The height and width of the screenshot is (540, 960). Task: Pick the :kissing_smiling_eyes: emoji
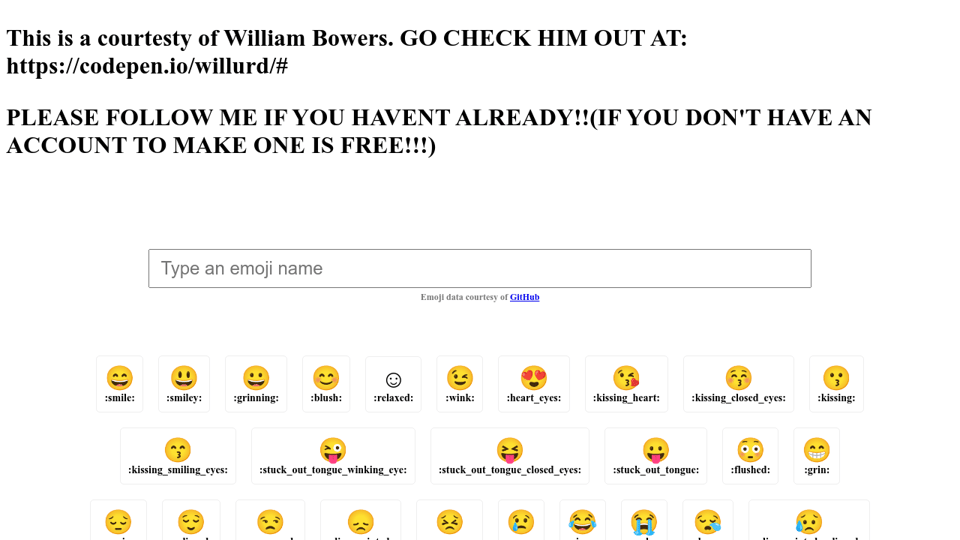pyautogui.click(x=178, y=456)
